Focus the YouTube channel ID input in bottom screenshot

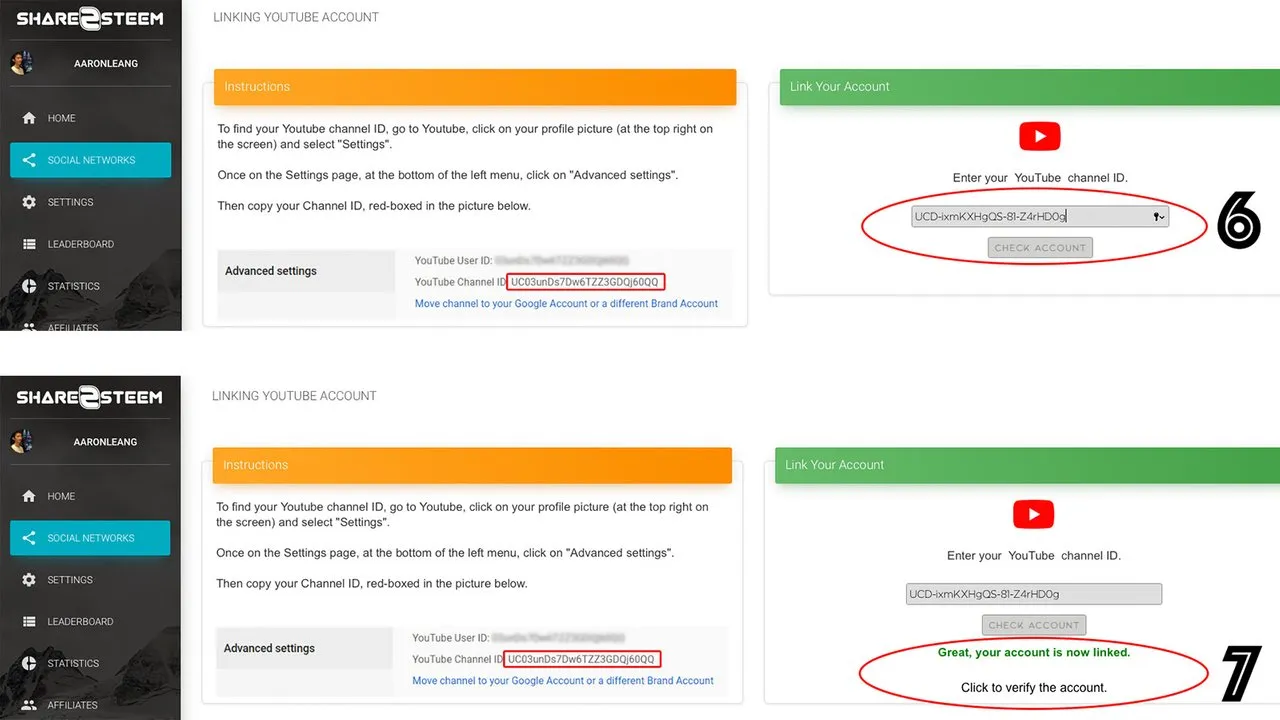tap(1034, 594)
